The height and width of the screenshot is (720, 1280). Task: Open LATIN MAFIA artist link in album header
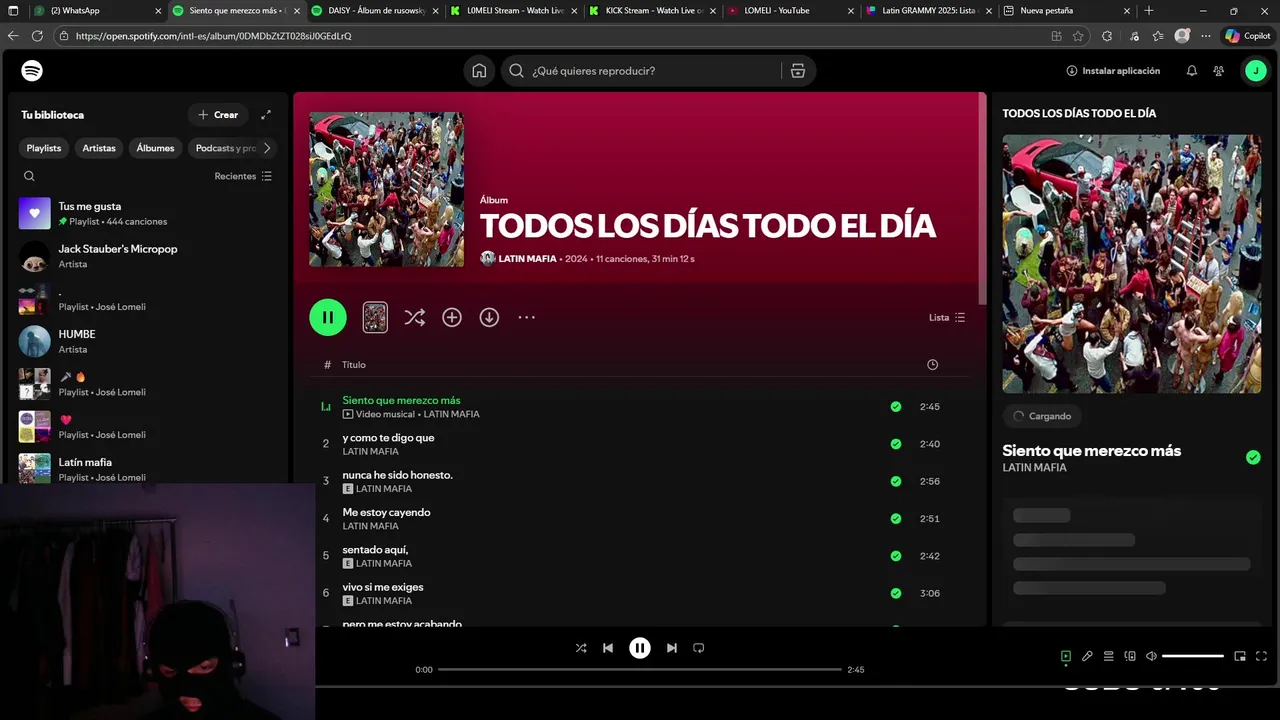(x=527, y=259)
